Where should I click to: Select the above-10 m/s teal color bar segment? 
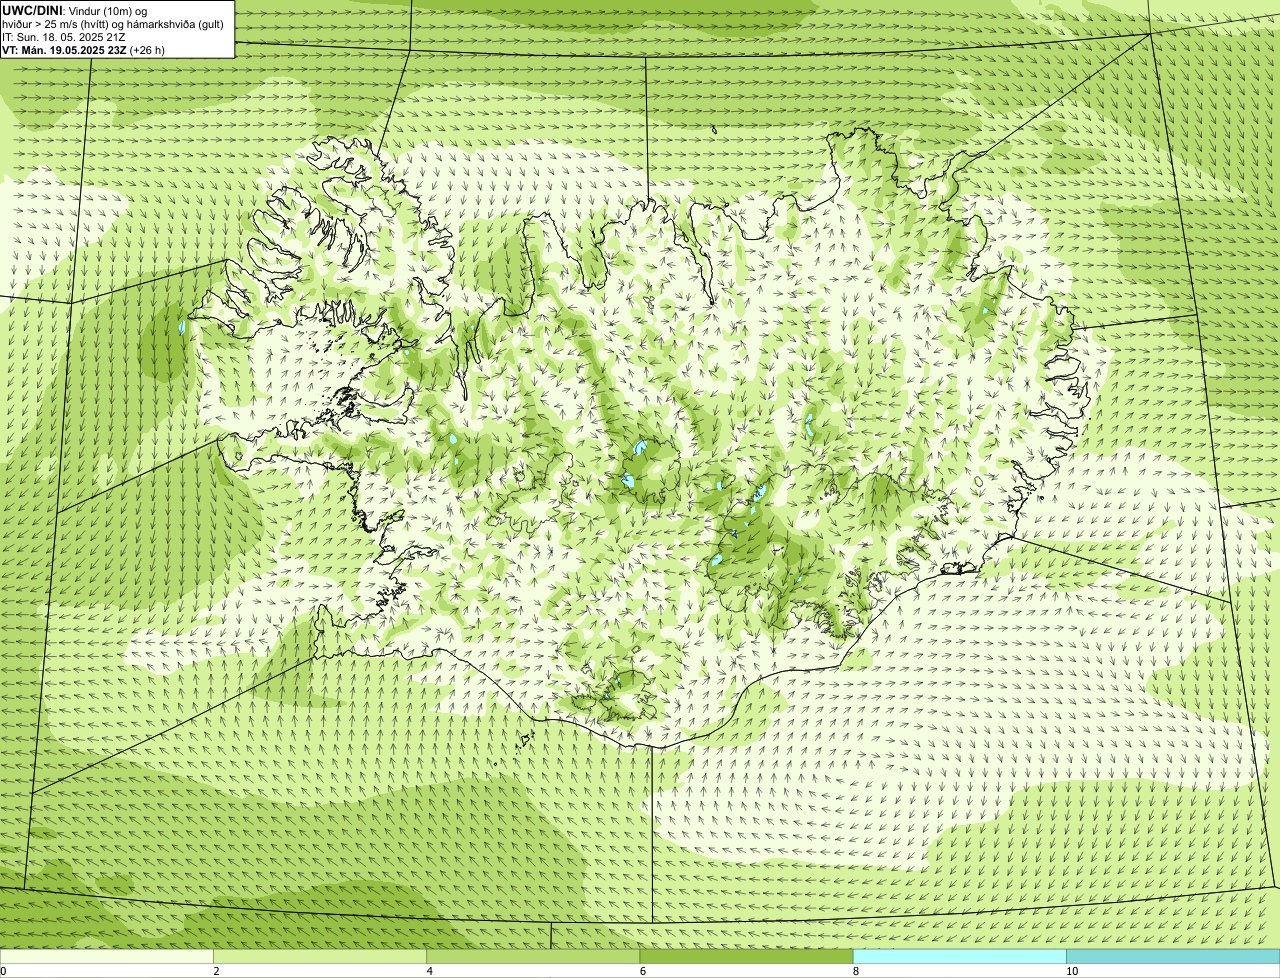point(1173,957)
